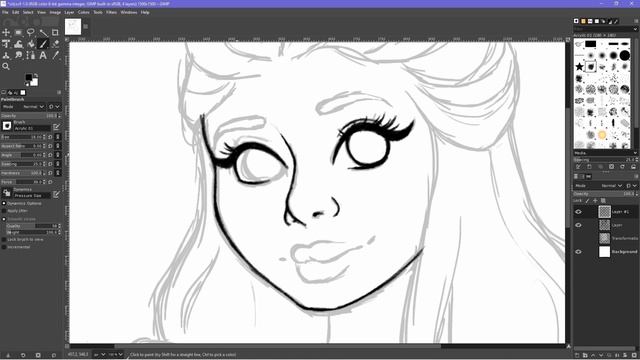
Task: Raise the selected layer
Action: tap(593, 355)
